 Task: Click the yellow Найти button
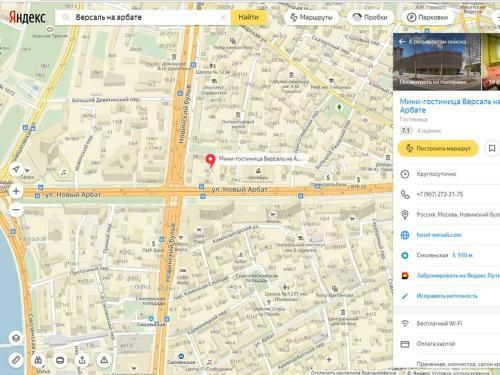pos(248,17)
